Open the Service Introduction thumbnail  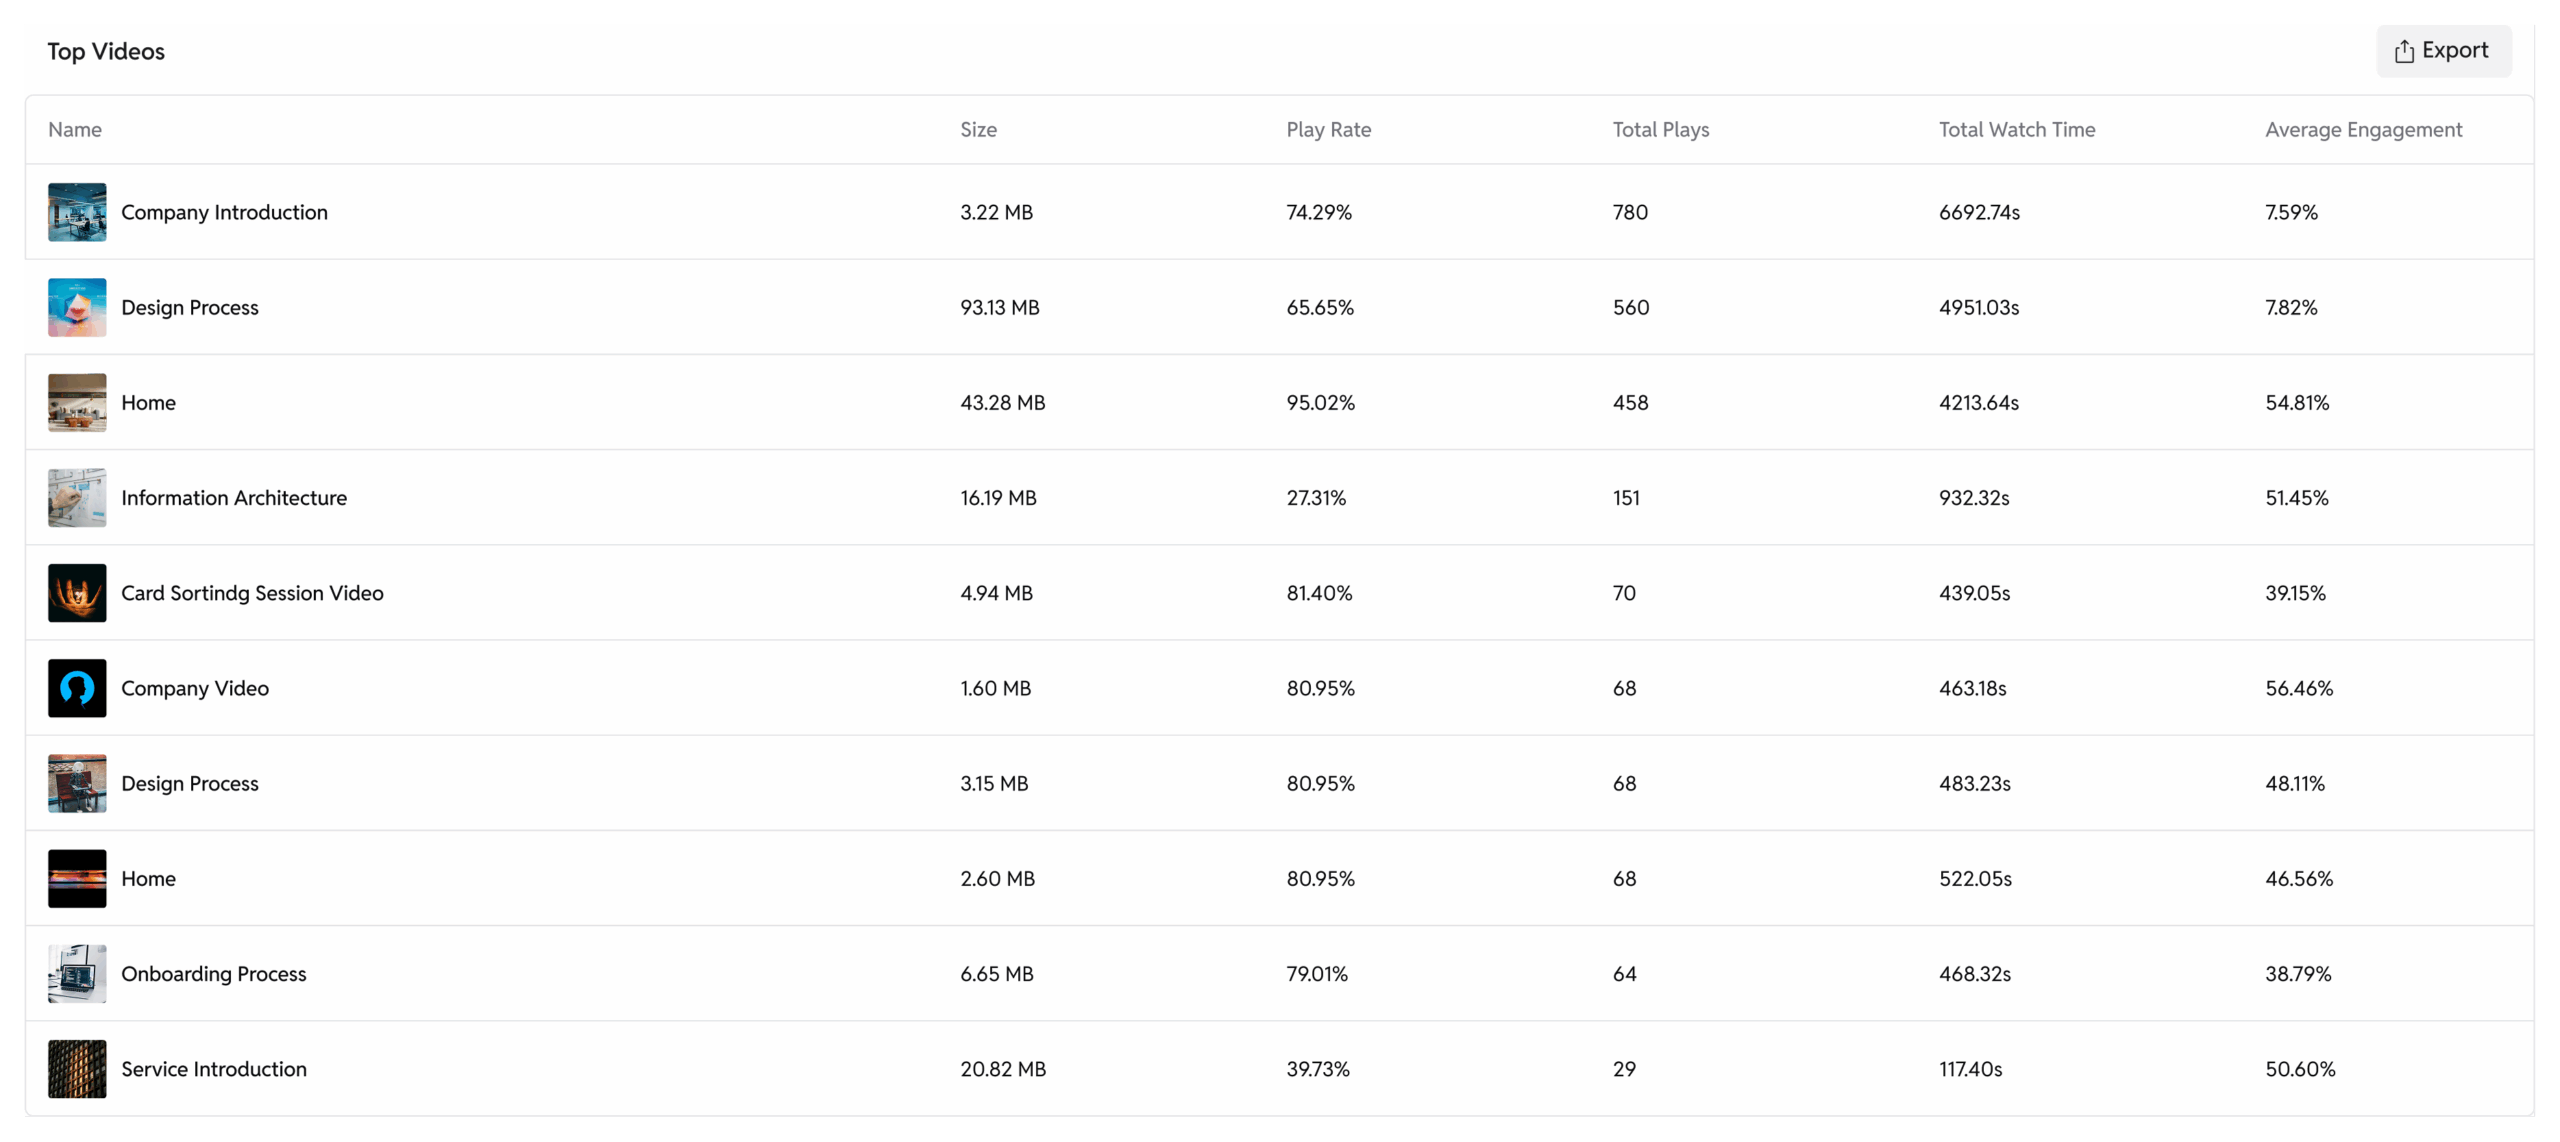click(77, 1068)
